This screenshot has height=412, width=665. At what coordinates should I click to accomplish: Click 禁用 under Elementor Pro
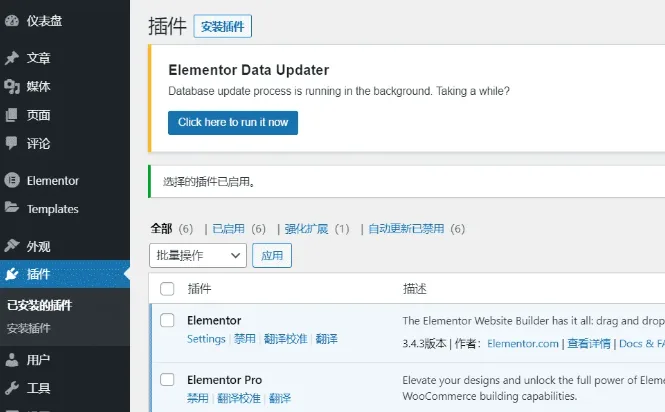point(198,398)
